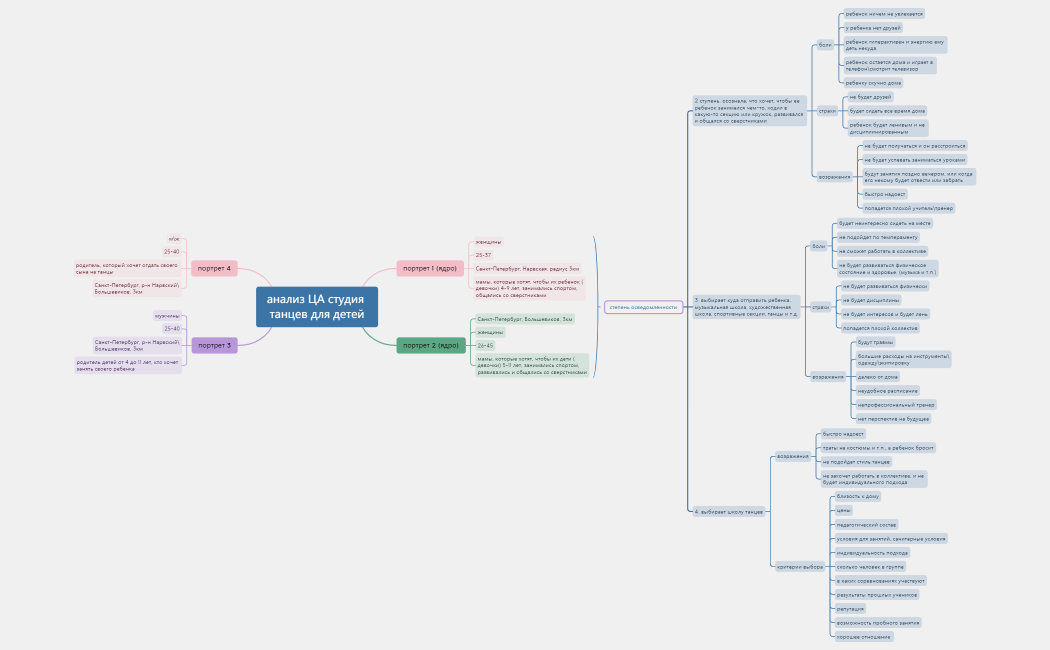Click the 'попадется плохой учитель/тренер' node
The height and width of the screenshot is (650, 1050).
908,208
